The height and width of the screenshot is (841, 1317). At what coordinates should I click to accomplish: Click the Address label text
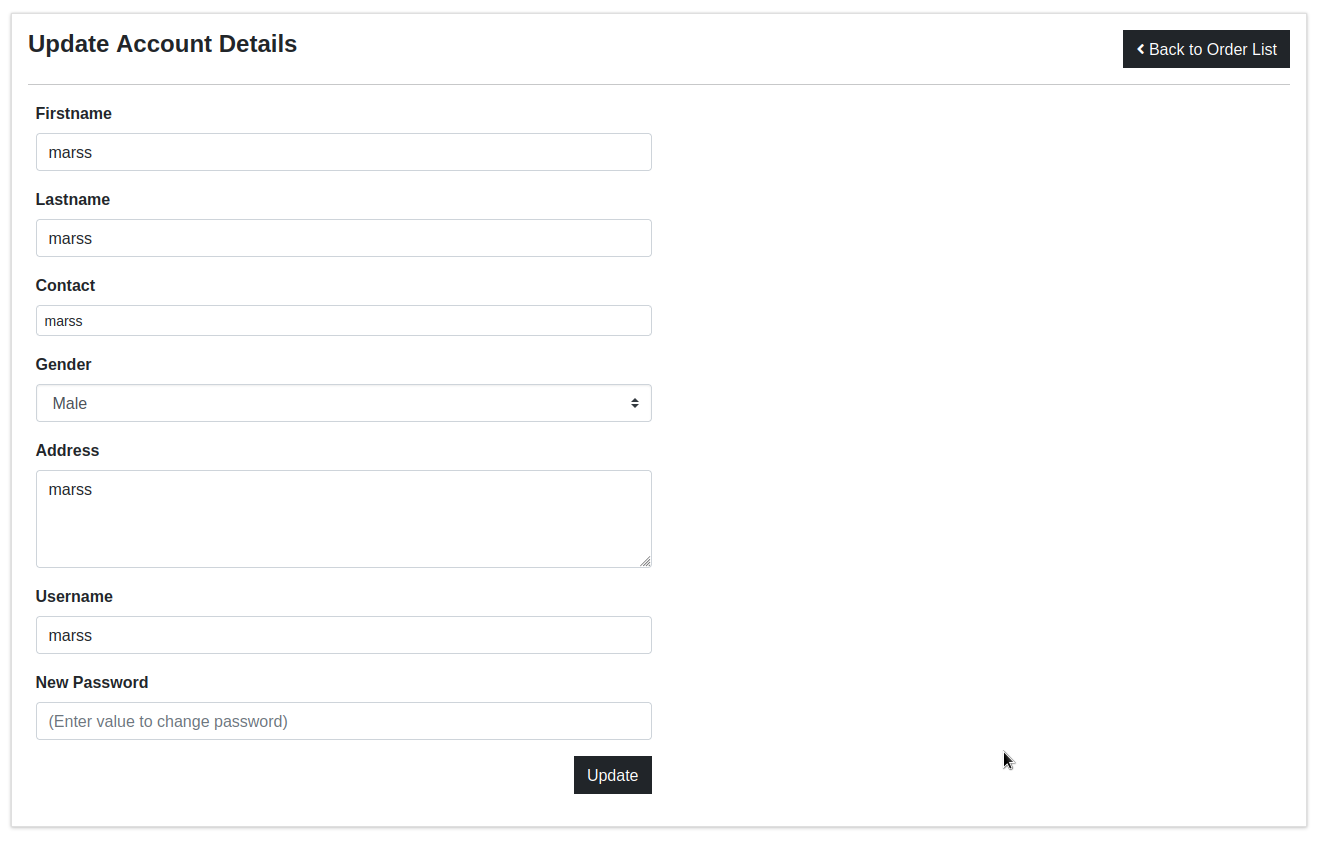coord(68,451)
